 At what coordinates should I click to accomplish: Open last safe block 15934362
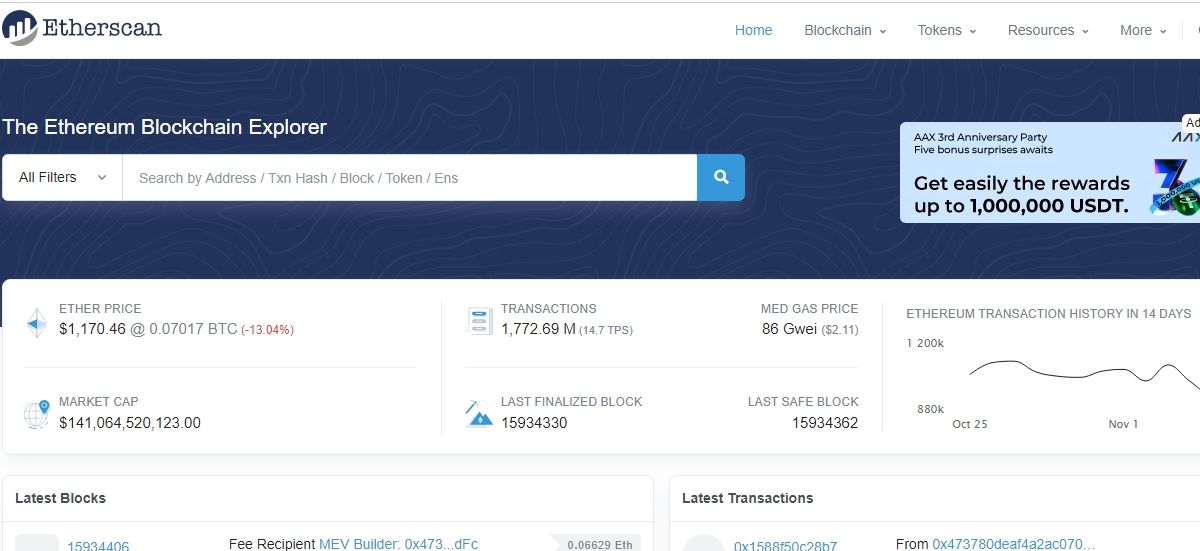point(825,423)
